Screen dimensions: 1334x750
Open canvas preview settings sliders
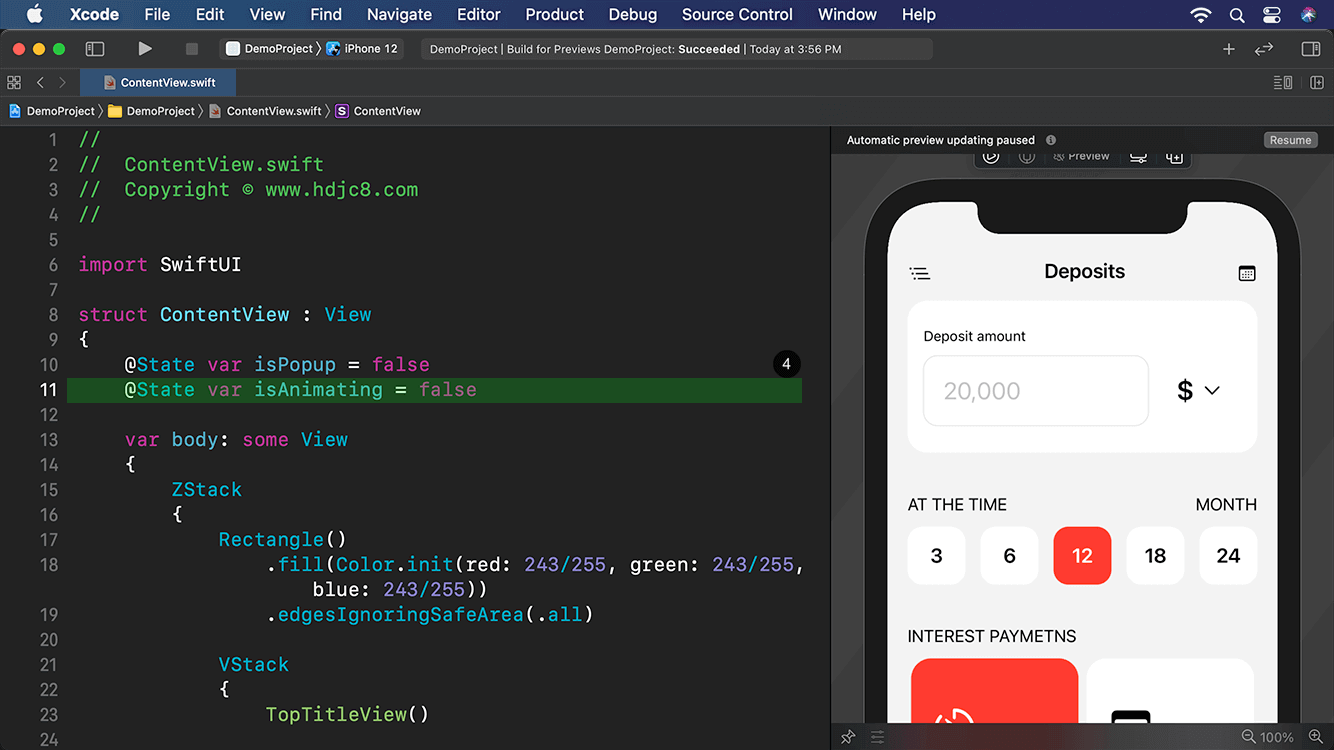click(878, 737)
